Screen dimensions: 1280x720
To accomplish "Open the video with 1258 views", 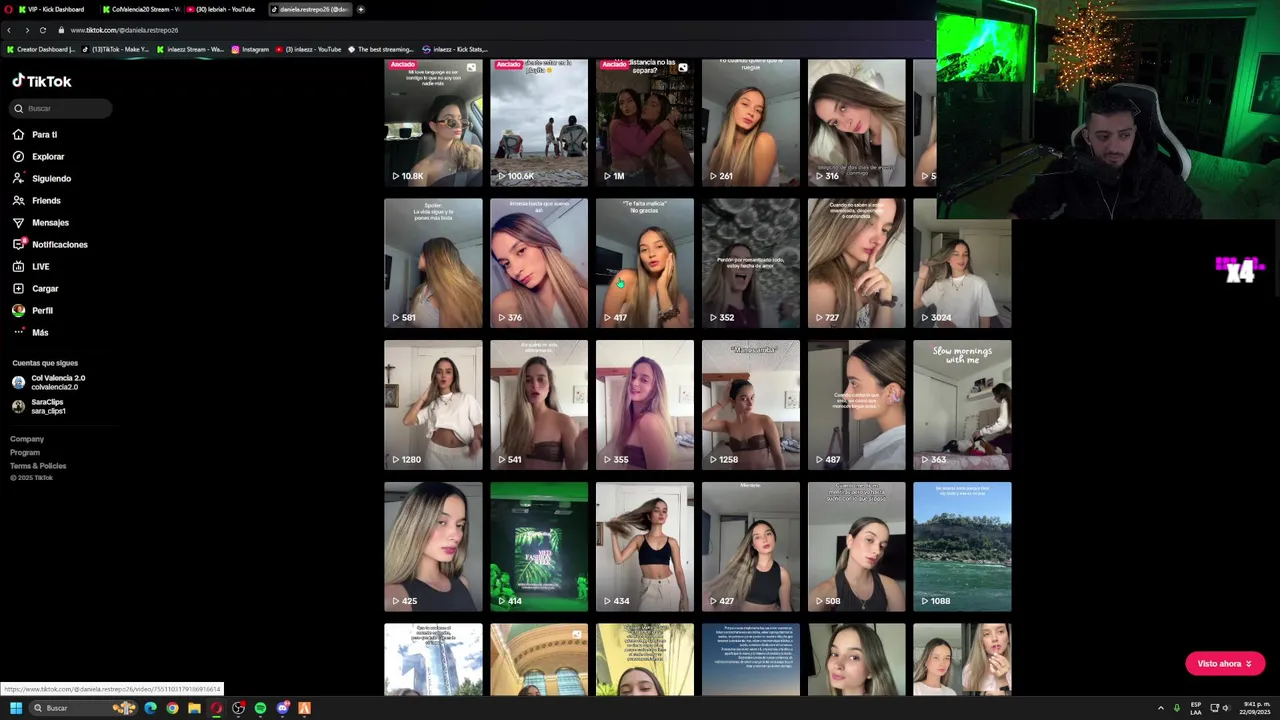I will tap(751, 405).
